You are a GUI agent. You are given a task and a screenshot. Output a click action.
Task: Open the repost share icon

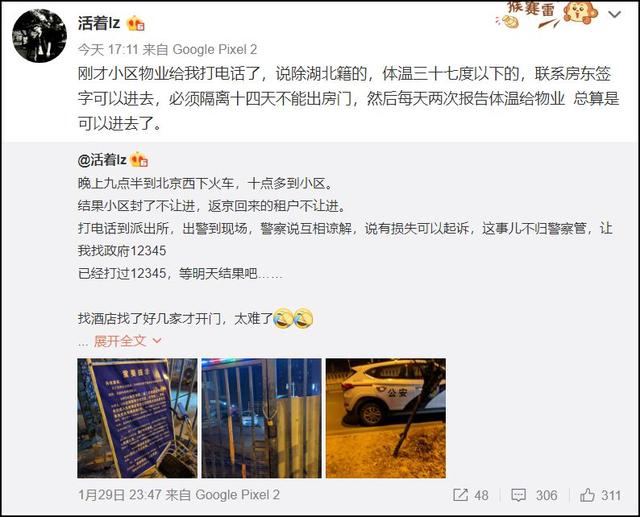click(460, 495)
